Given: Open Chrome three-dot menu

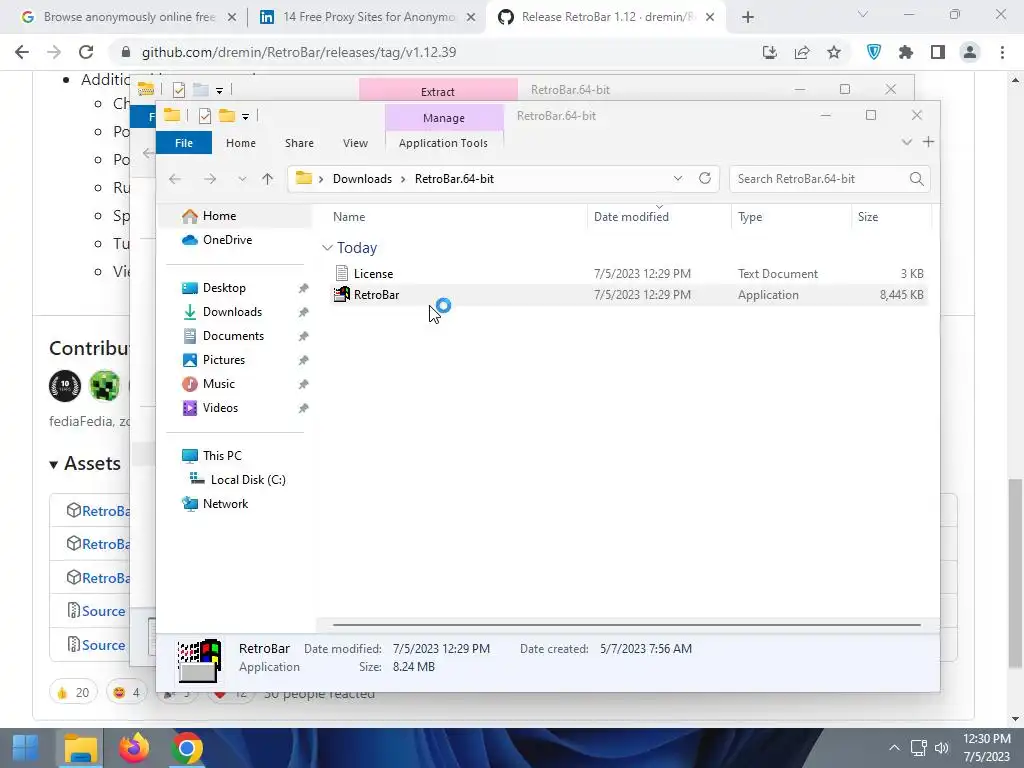Looking at the screenshot, I should pos(1002,52).
